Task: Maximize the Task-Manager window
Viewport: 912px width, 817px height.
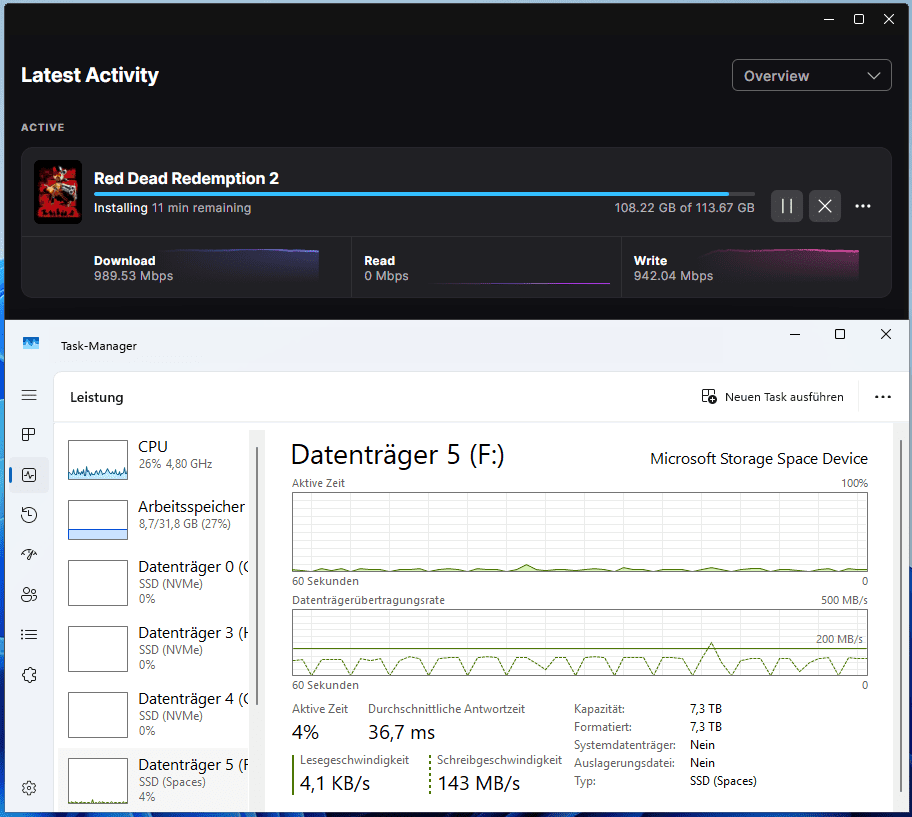Action: click(x=840, y=334)
